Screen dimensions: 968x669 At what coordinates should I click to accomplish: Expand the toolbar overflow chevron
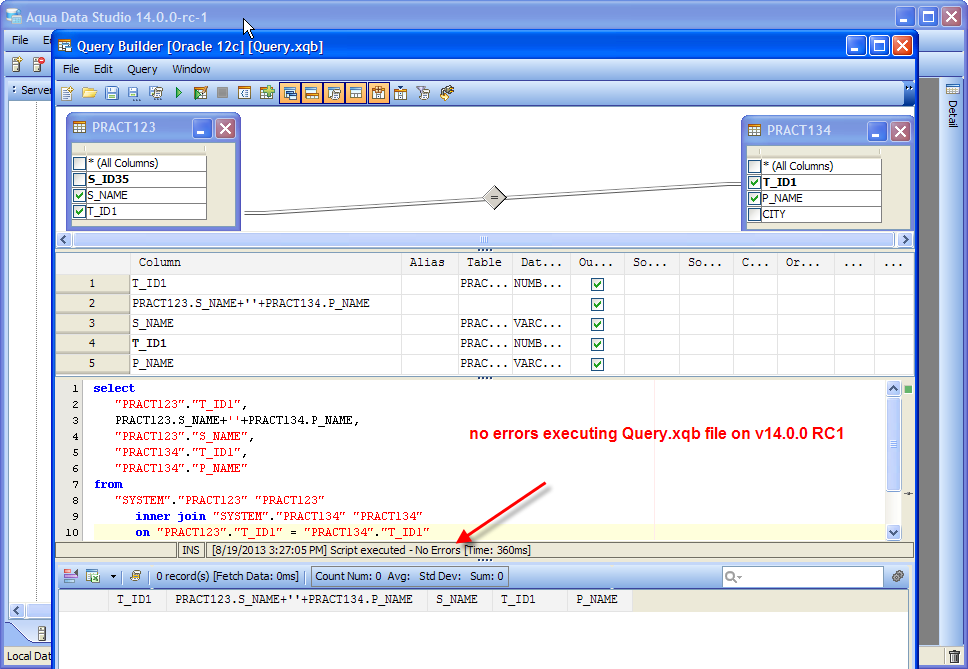909,88
